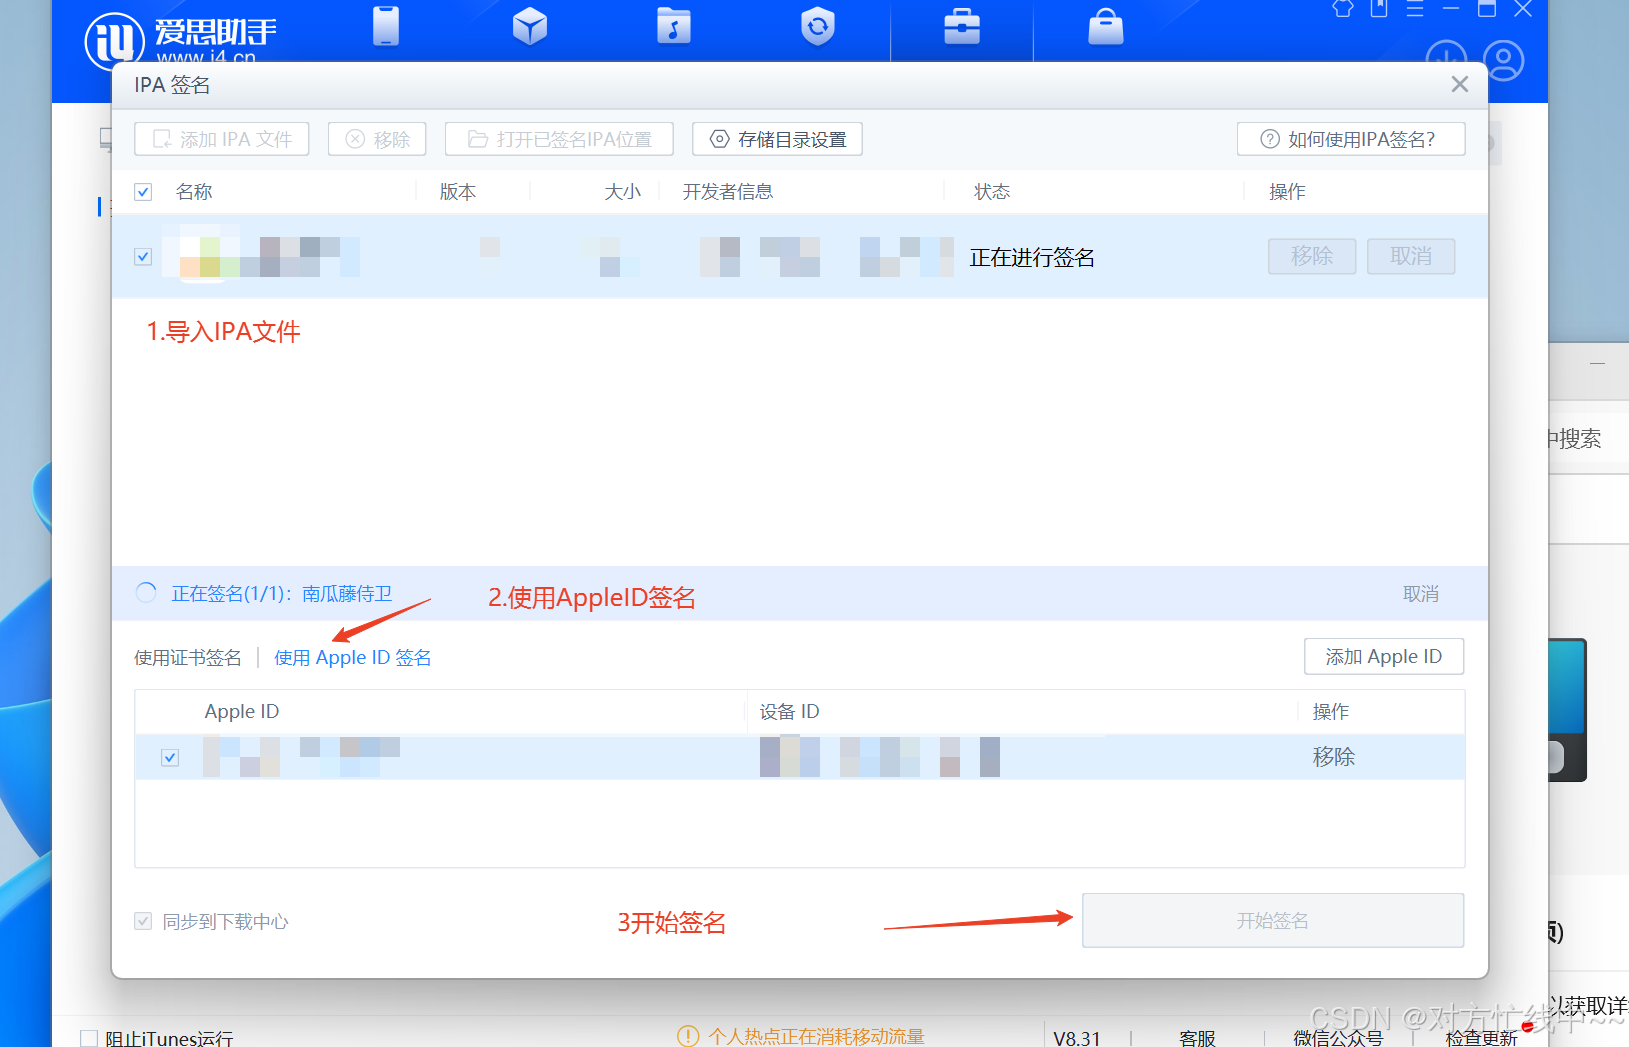Screen dimensions: 1629x1047
Task: Open the store shopping bag icon
Action: click(x=1106, y=26)
